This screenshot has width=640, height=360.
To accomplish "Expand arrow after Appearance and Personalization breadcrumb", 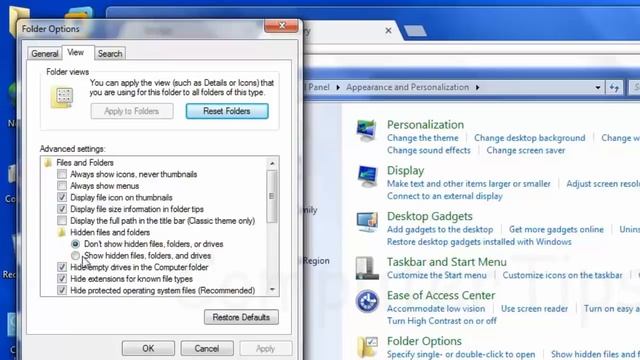I will (x=477, y=87).
